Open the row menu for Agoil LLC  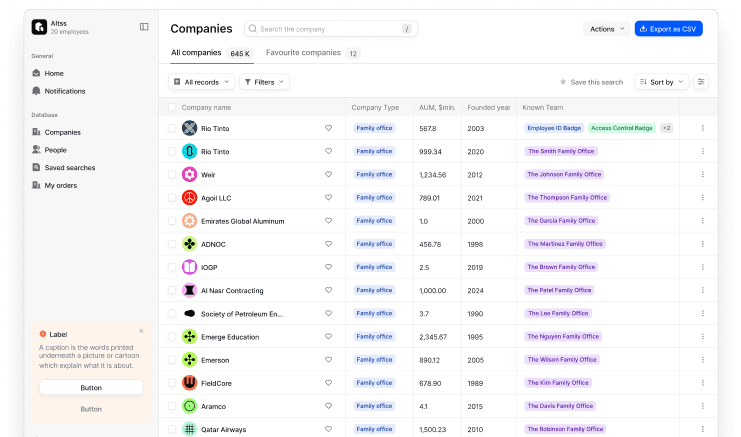[x=703, y=197]
